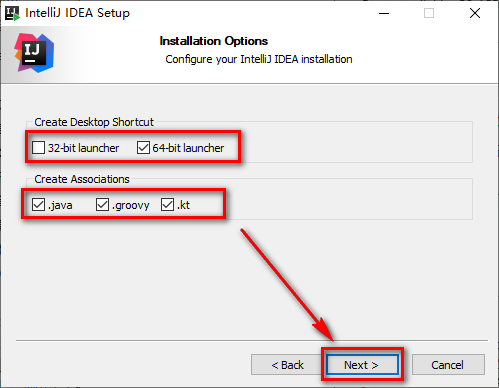499x388 pixels.
Task: Click the Installation Options heading
Action: click(x=214, y=41)
